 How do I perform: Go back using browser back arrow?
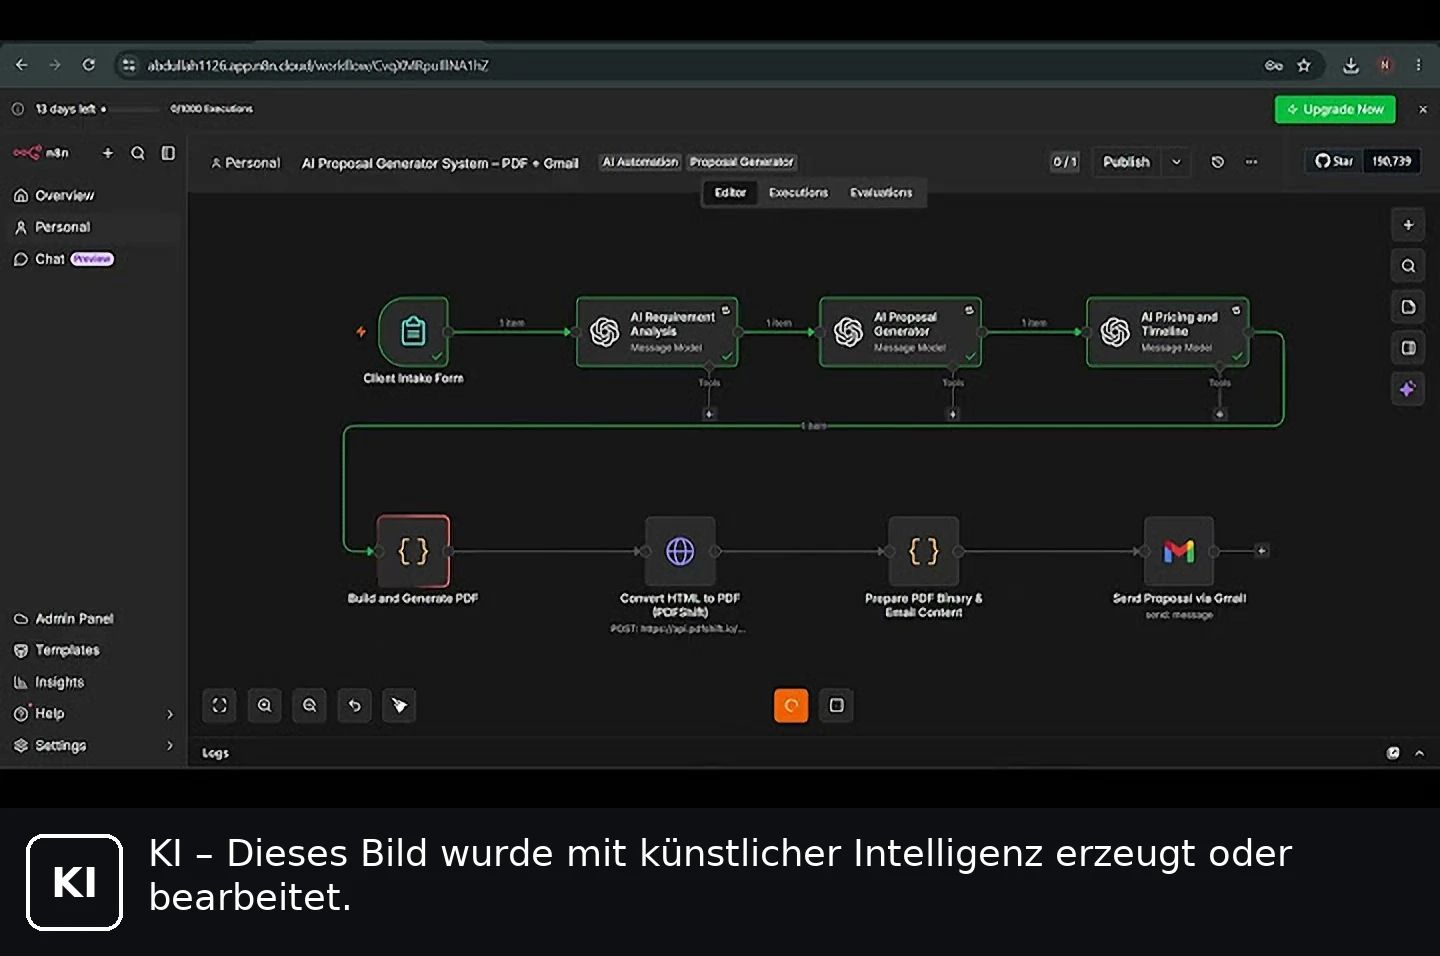tap(21, 65)
